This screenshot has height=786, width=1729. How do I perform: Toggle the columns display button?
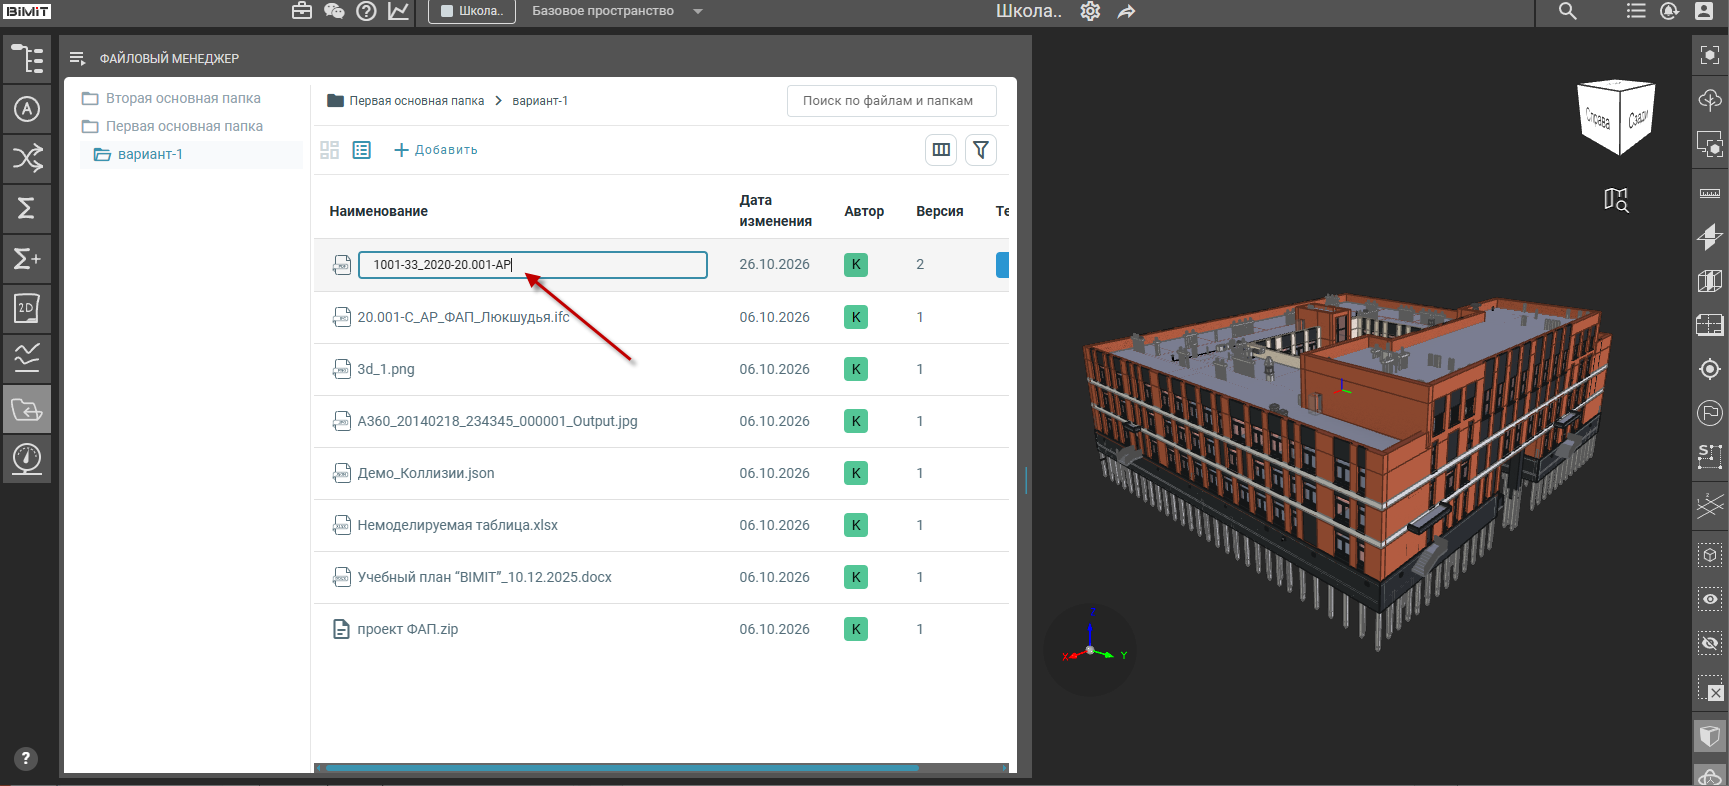[941, 150]
